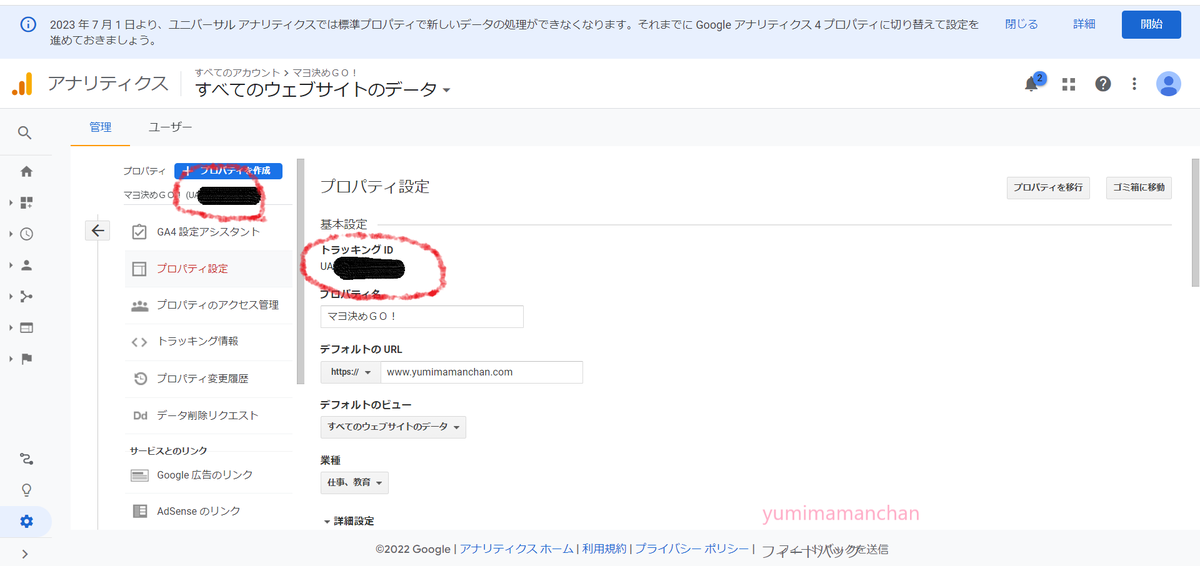The height and width of the screenshot is (566, 1200).
Task: Open データ削除リクエスト menu item
Action: coord(209,415)
